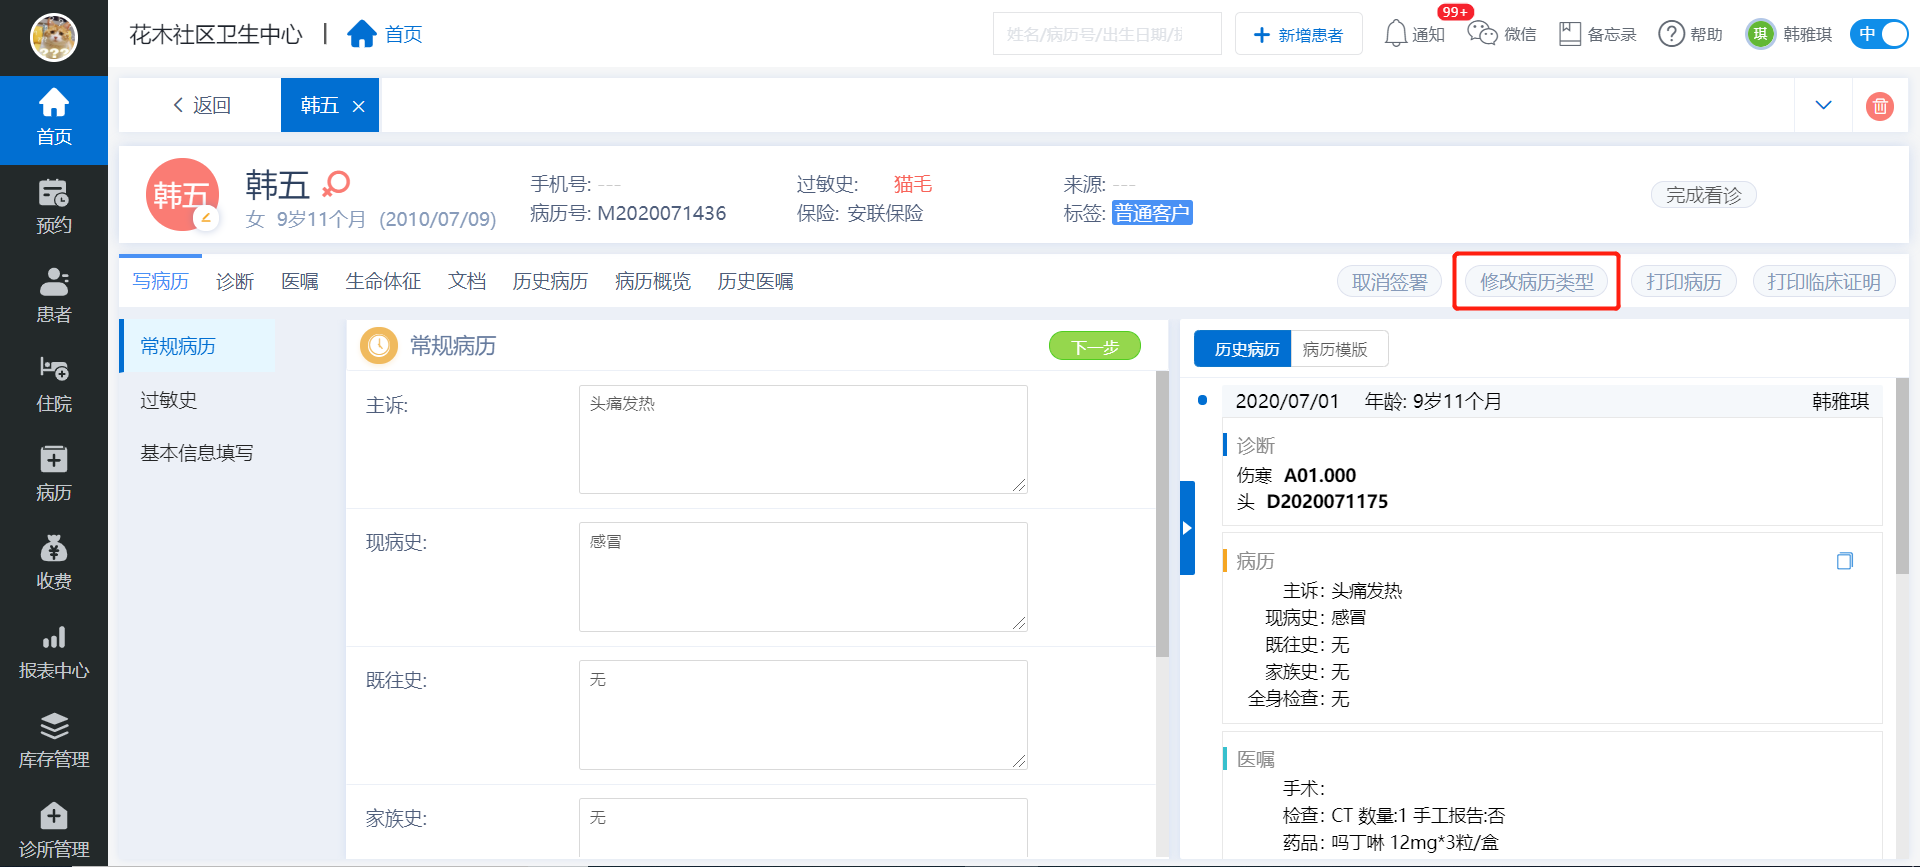
Task: Click the green 下一步 button
Action: (x=1095, y=346)
